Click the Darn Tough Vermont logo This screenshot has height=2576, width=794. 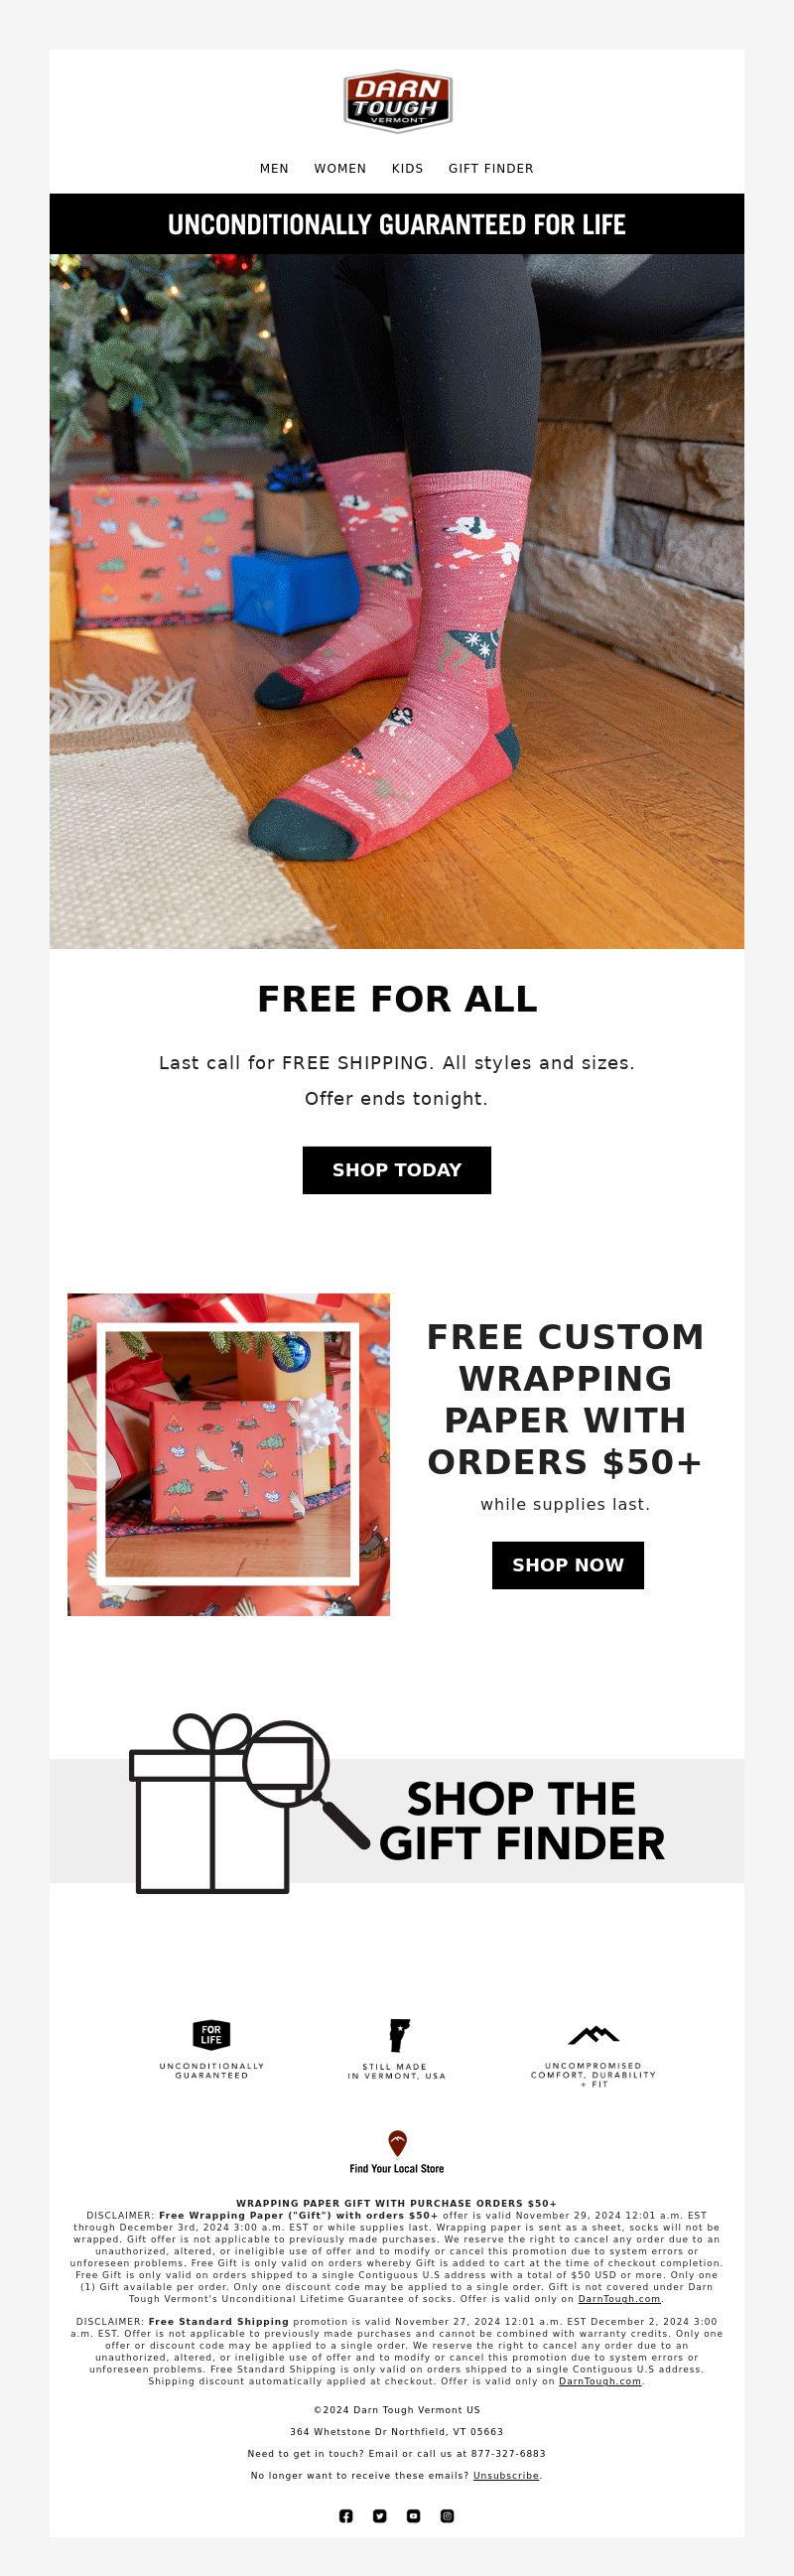[397, 101]
